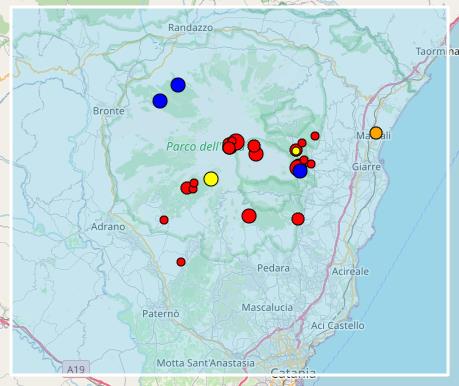Select the yellow marker southwest of park center
Screen dimensions: 459x386
point(211,179)
